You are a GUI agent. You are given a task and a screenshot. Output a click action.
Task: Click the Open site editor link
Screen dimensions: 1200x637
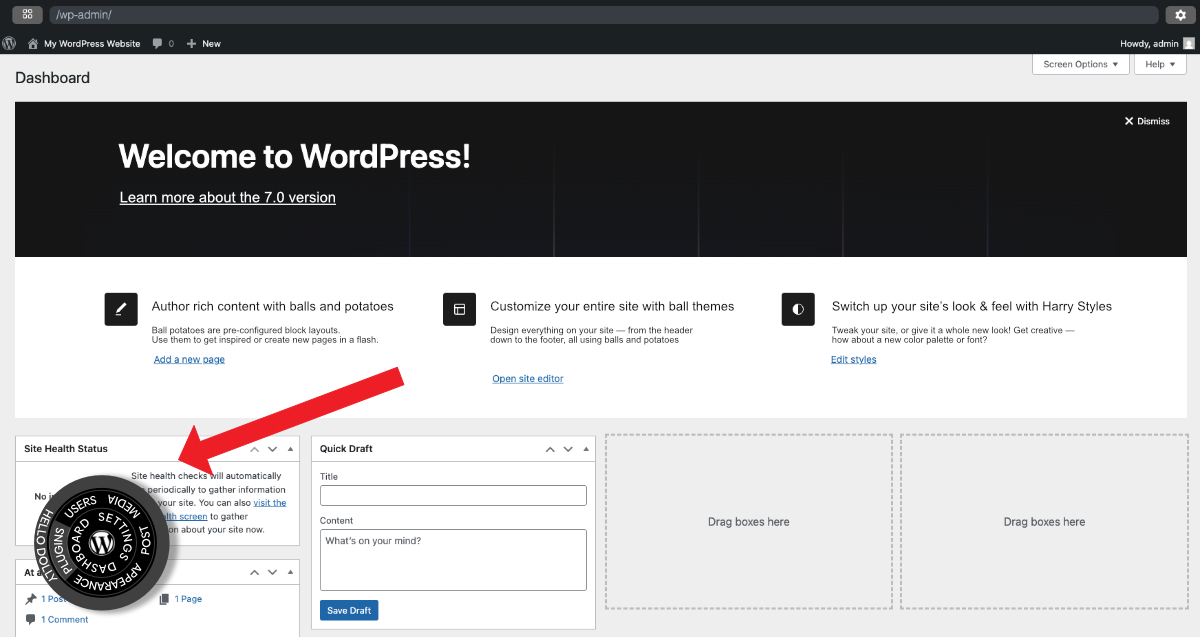click(528, 379)
